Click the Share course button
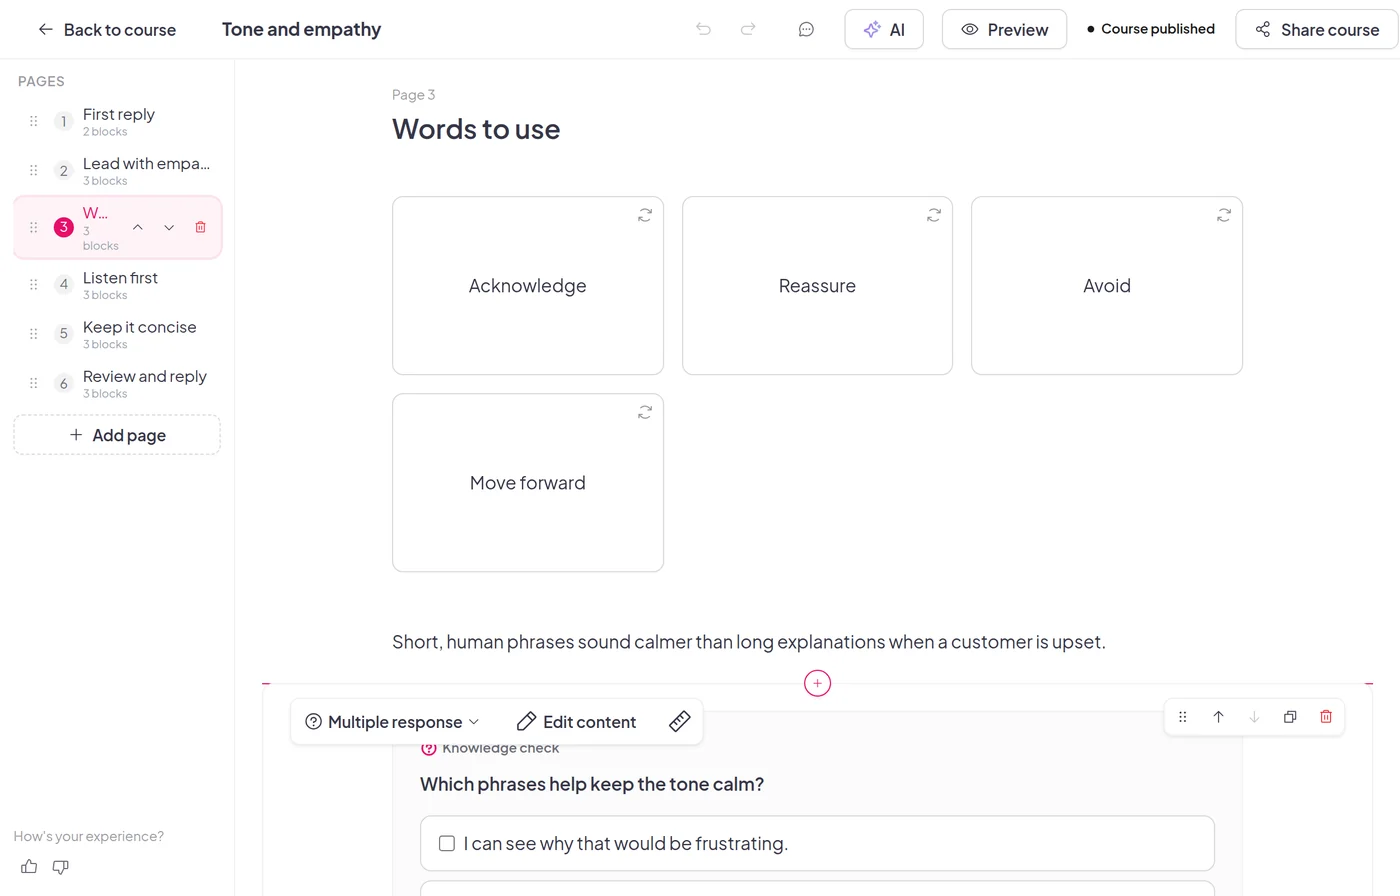The image size is (1400, 896). click(1317, 30)
